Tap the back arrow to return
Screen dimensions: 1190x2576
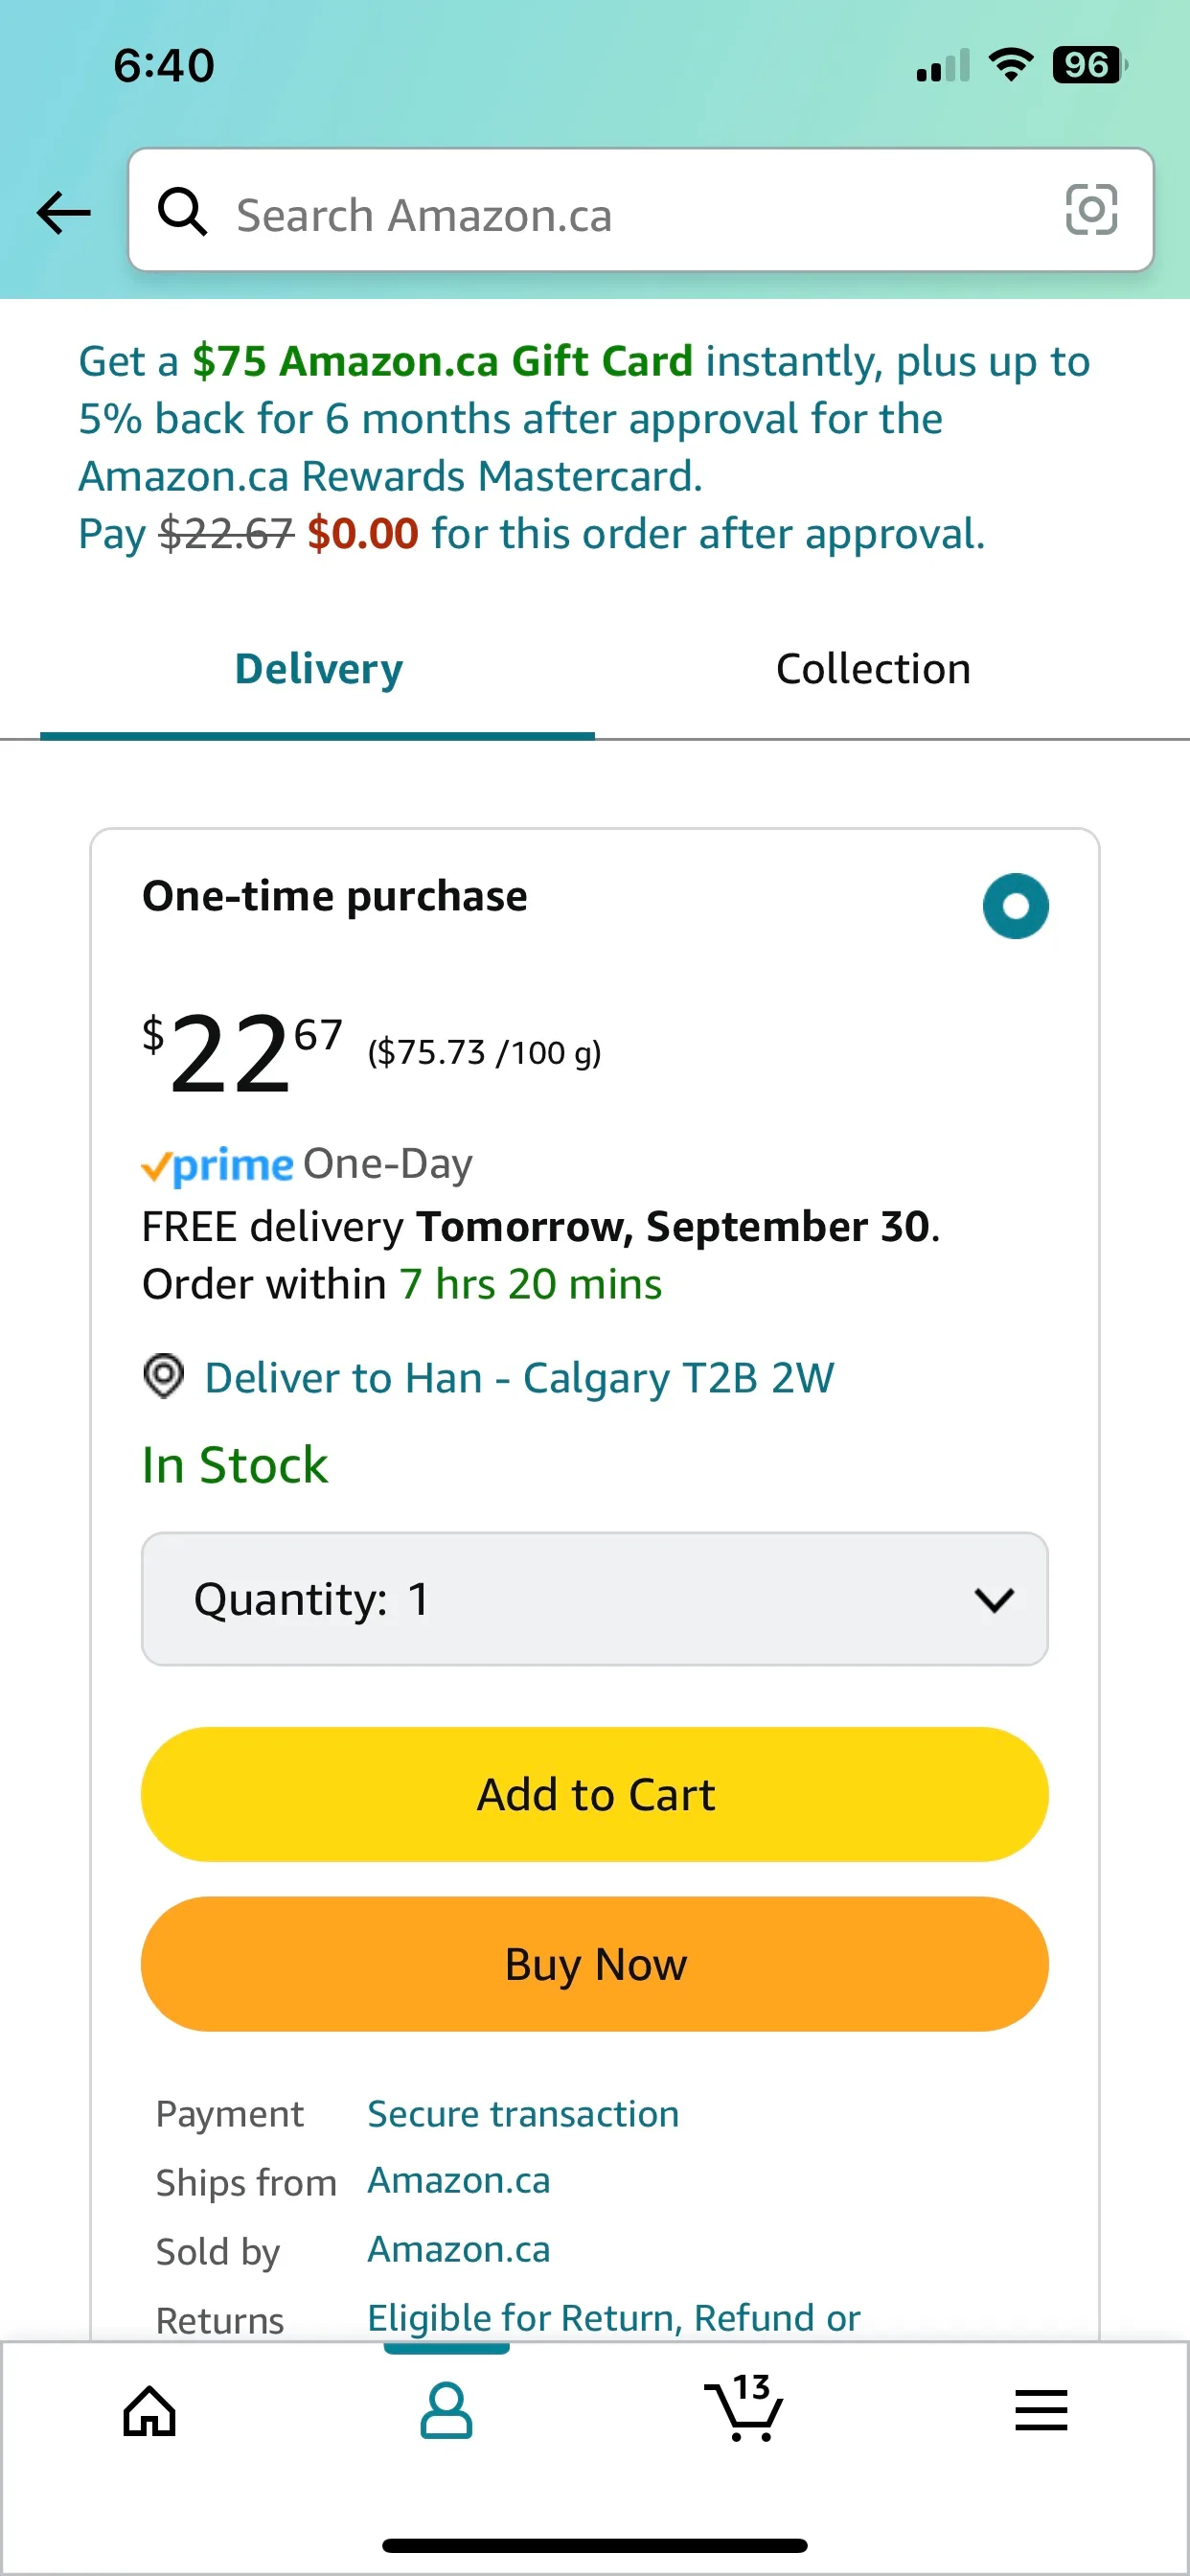[62, 212]
